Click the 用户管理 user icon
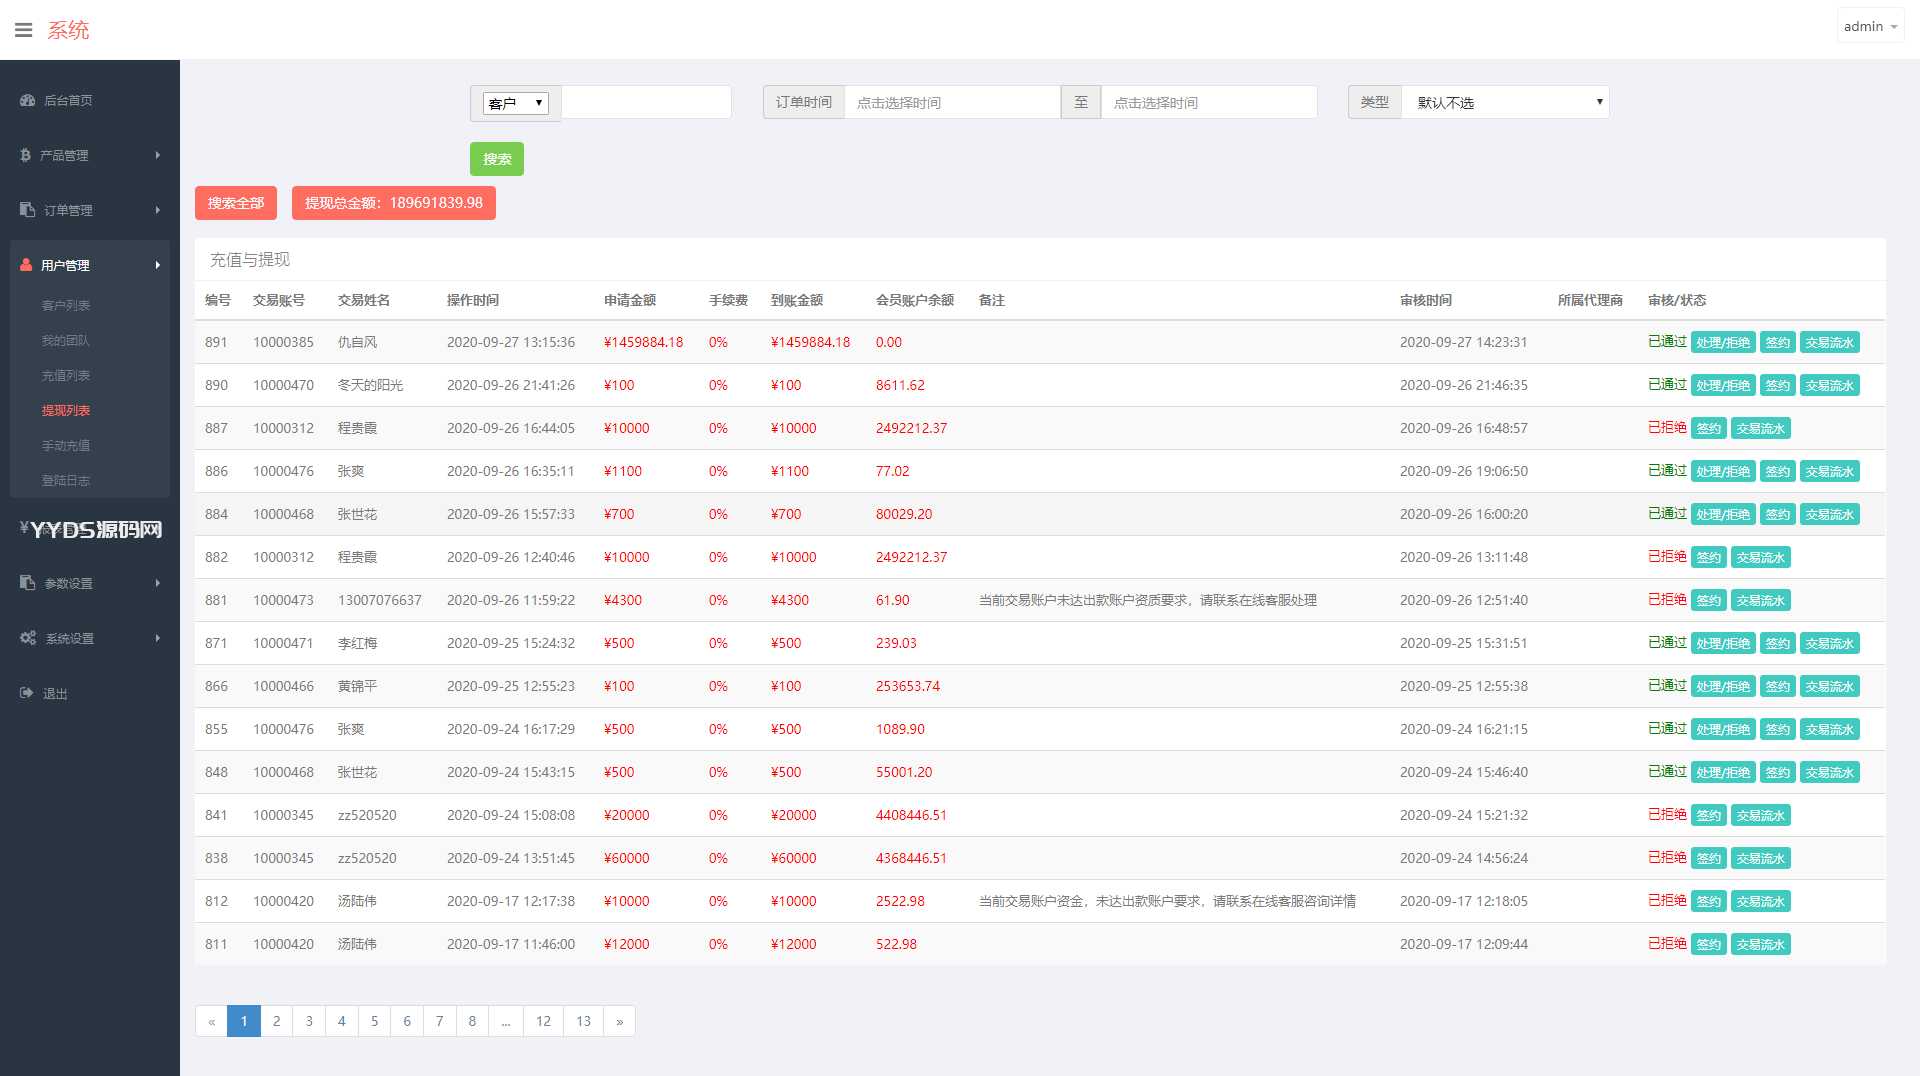Image resolution: width=1920 pixels, height=1076 pixels. (26, 265)
